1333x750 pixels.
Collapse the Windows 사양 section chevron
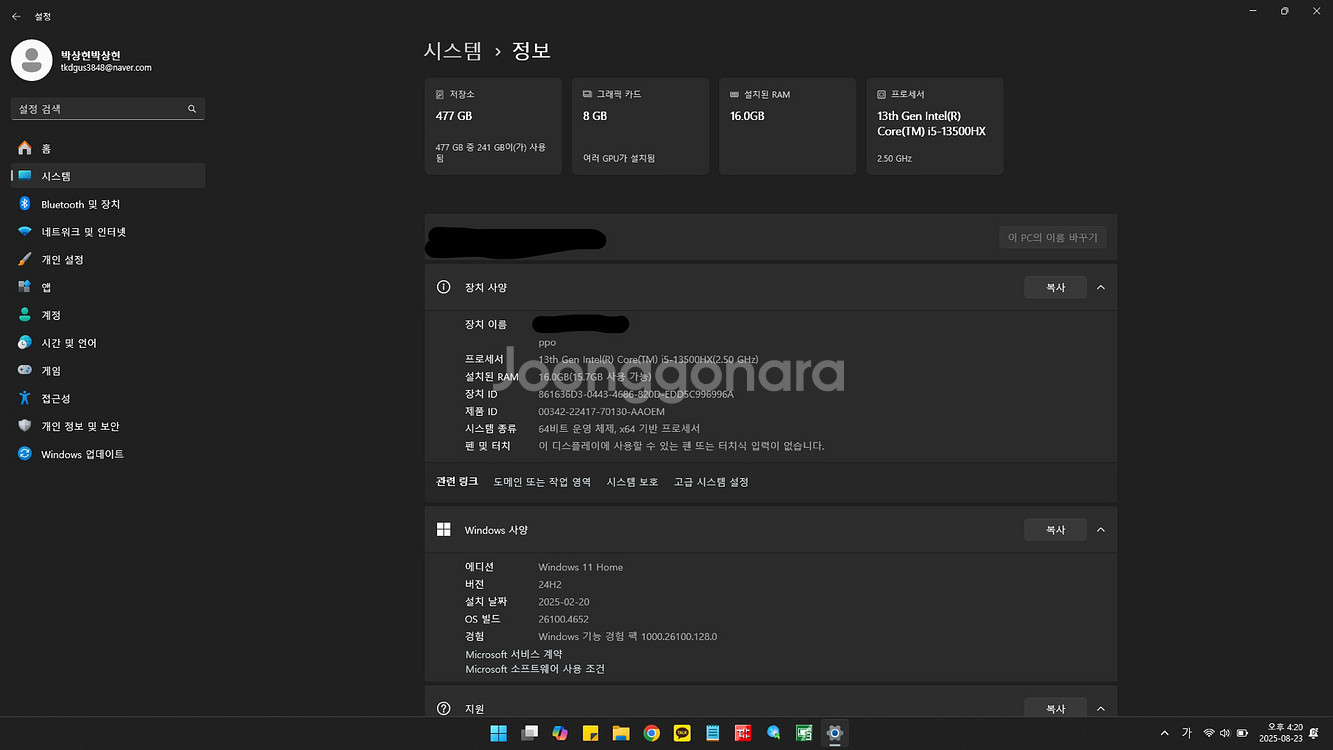1101,530
